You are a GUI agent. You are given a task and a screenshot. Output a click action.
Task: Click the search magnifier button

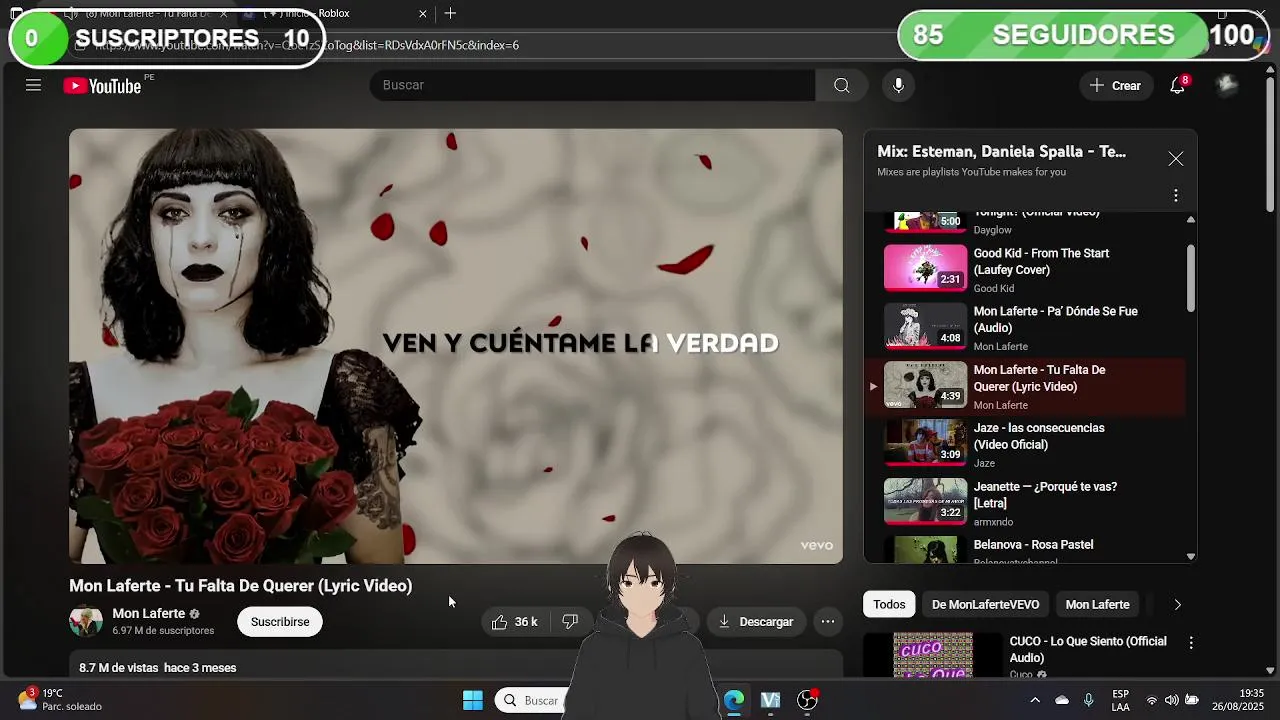pos(842,85)
